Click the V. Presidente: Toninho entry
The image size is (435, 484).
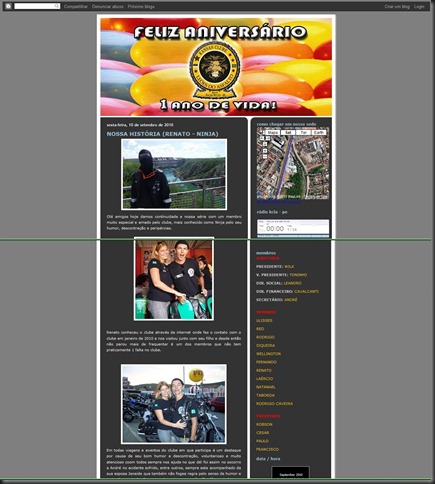point(281,275)
